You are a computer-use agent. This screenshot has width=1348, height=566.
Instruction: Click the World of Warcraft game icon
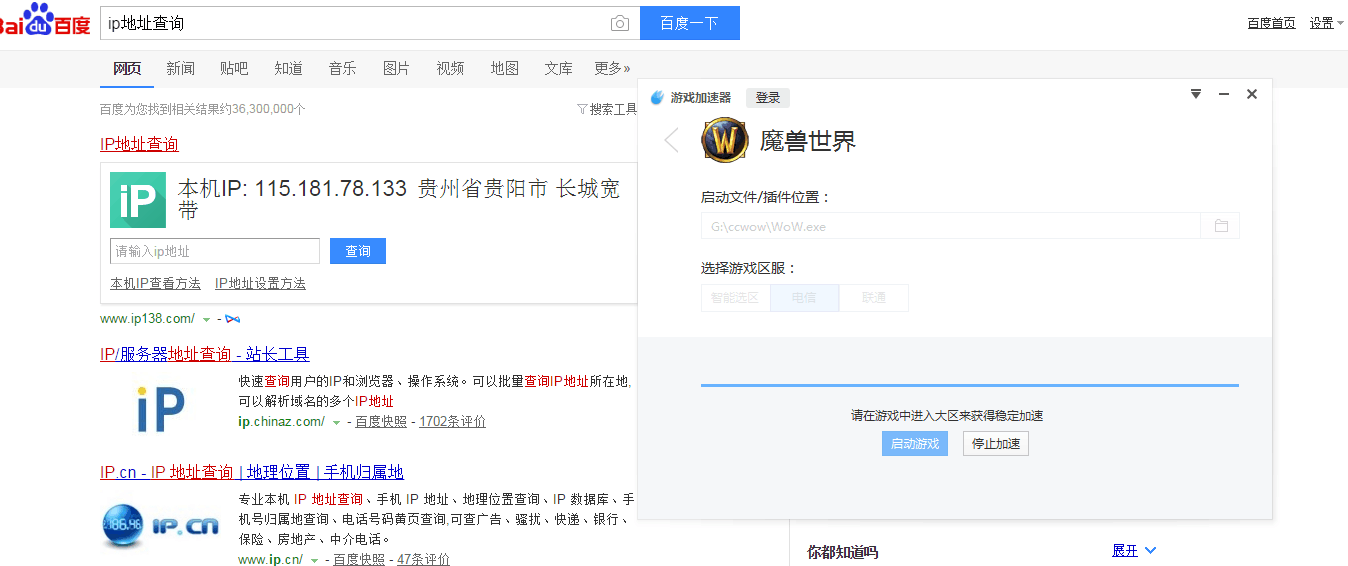tap(725, 141)
